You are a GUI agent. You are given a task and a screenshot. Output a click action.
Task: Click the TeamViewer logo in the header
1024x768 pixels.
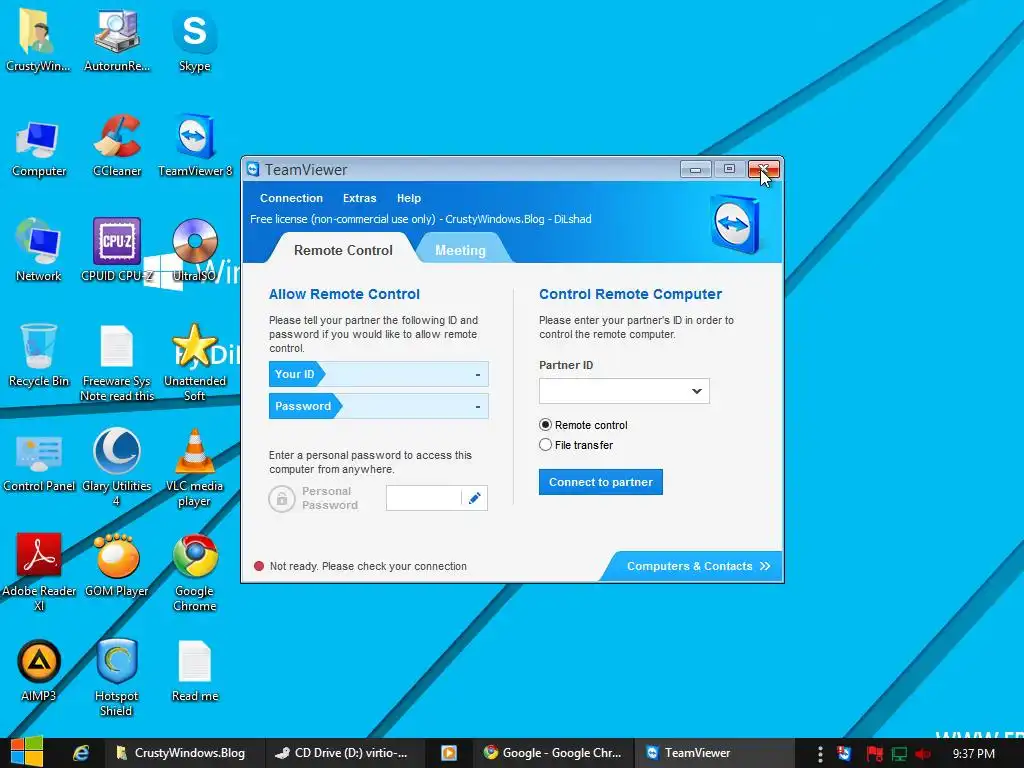click(x=735, y=224)
